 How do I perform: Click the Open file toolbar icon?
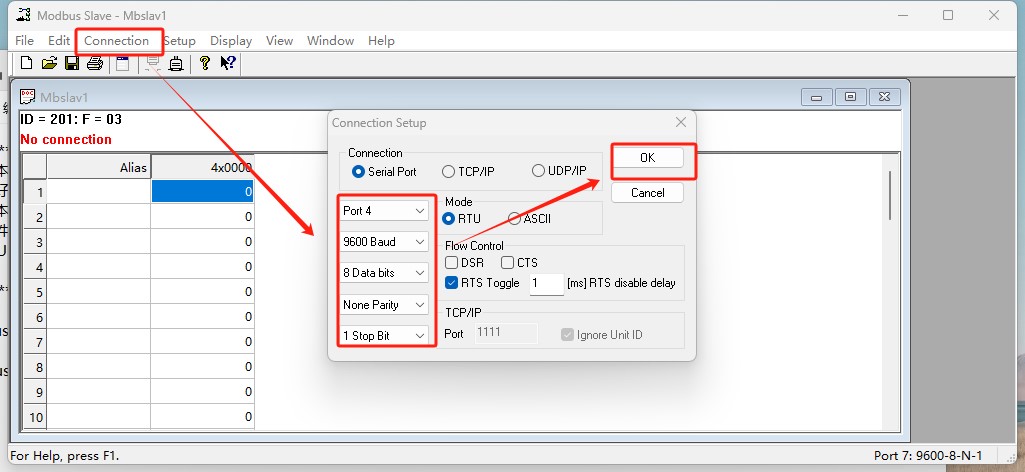tap(50, 63)
